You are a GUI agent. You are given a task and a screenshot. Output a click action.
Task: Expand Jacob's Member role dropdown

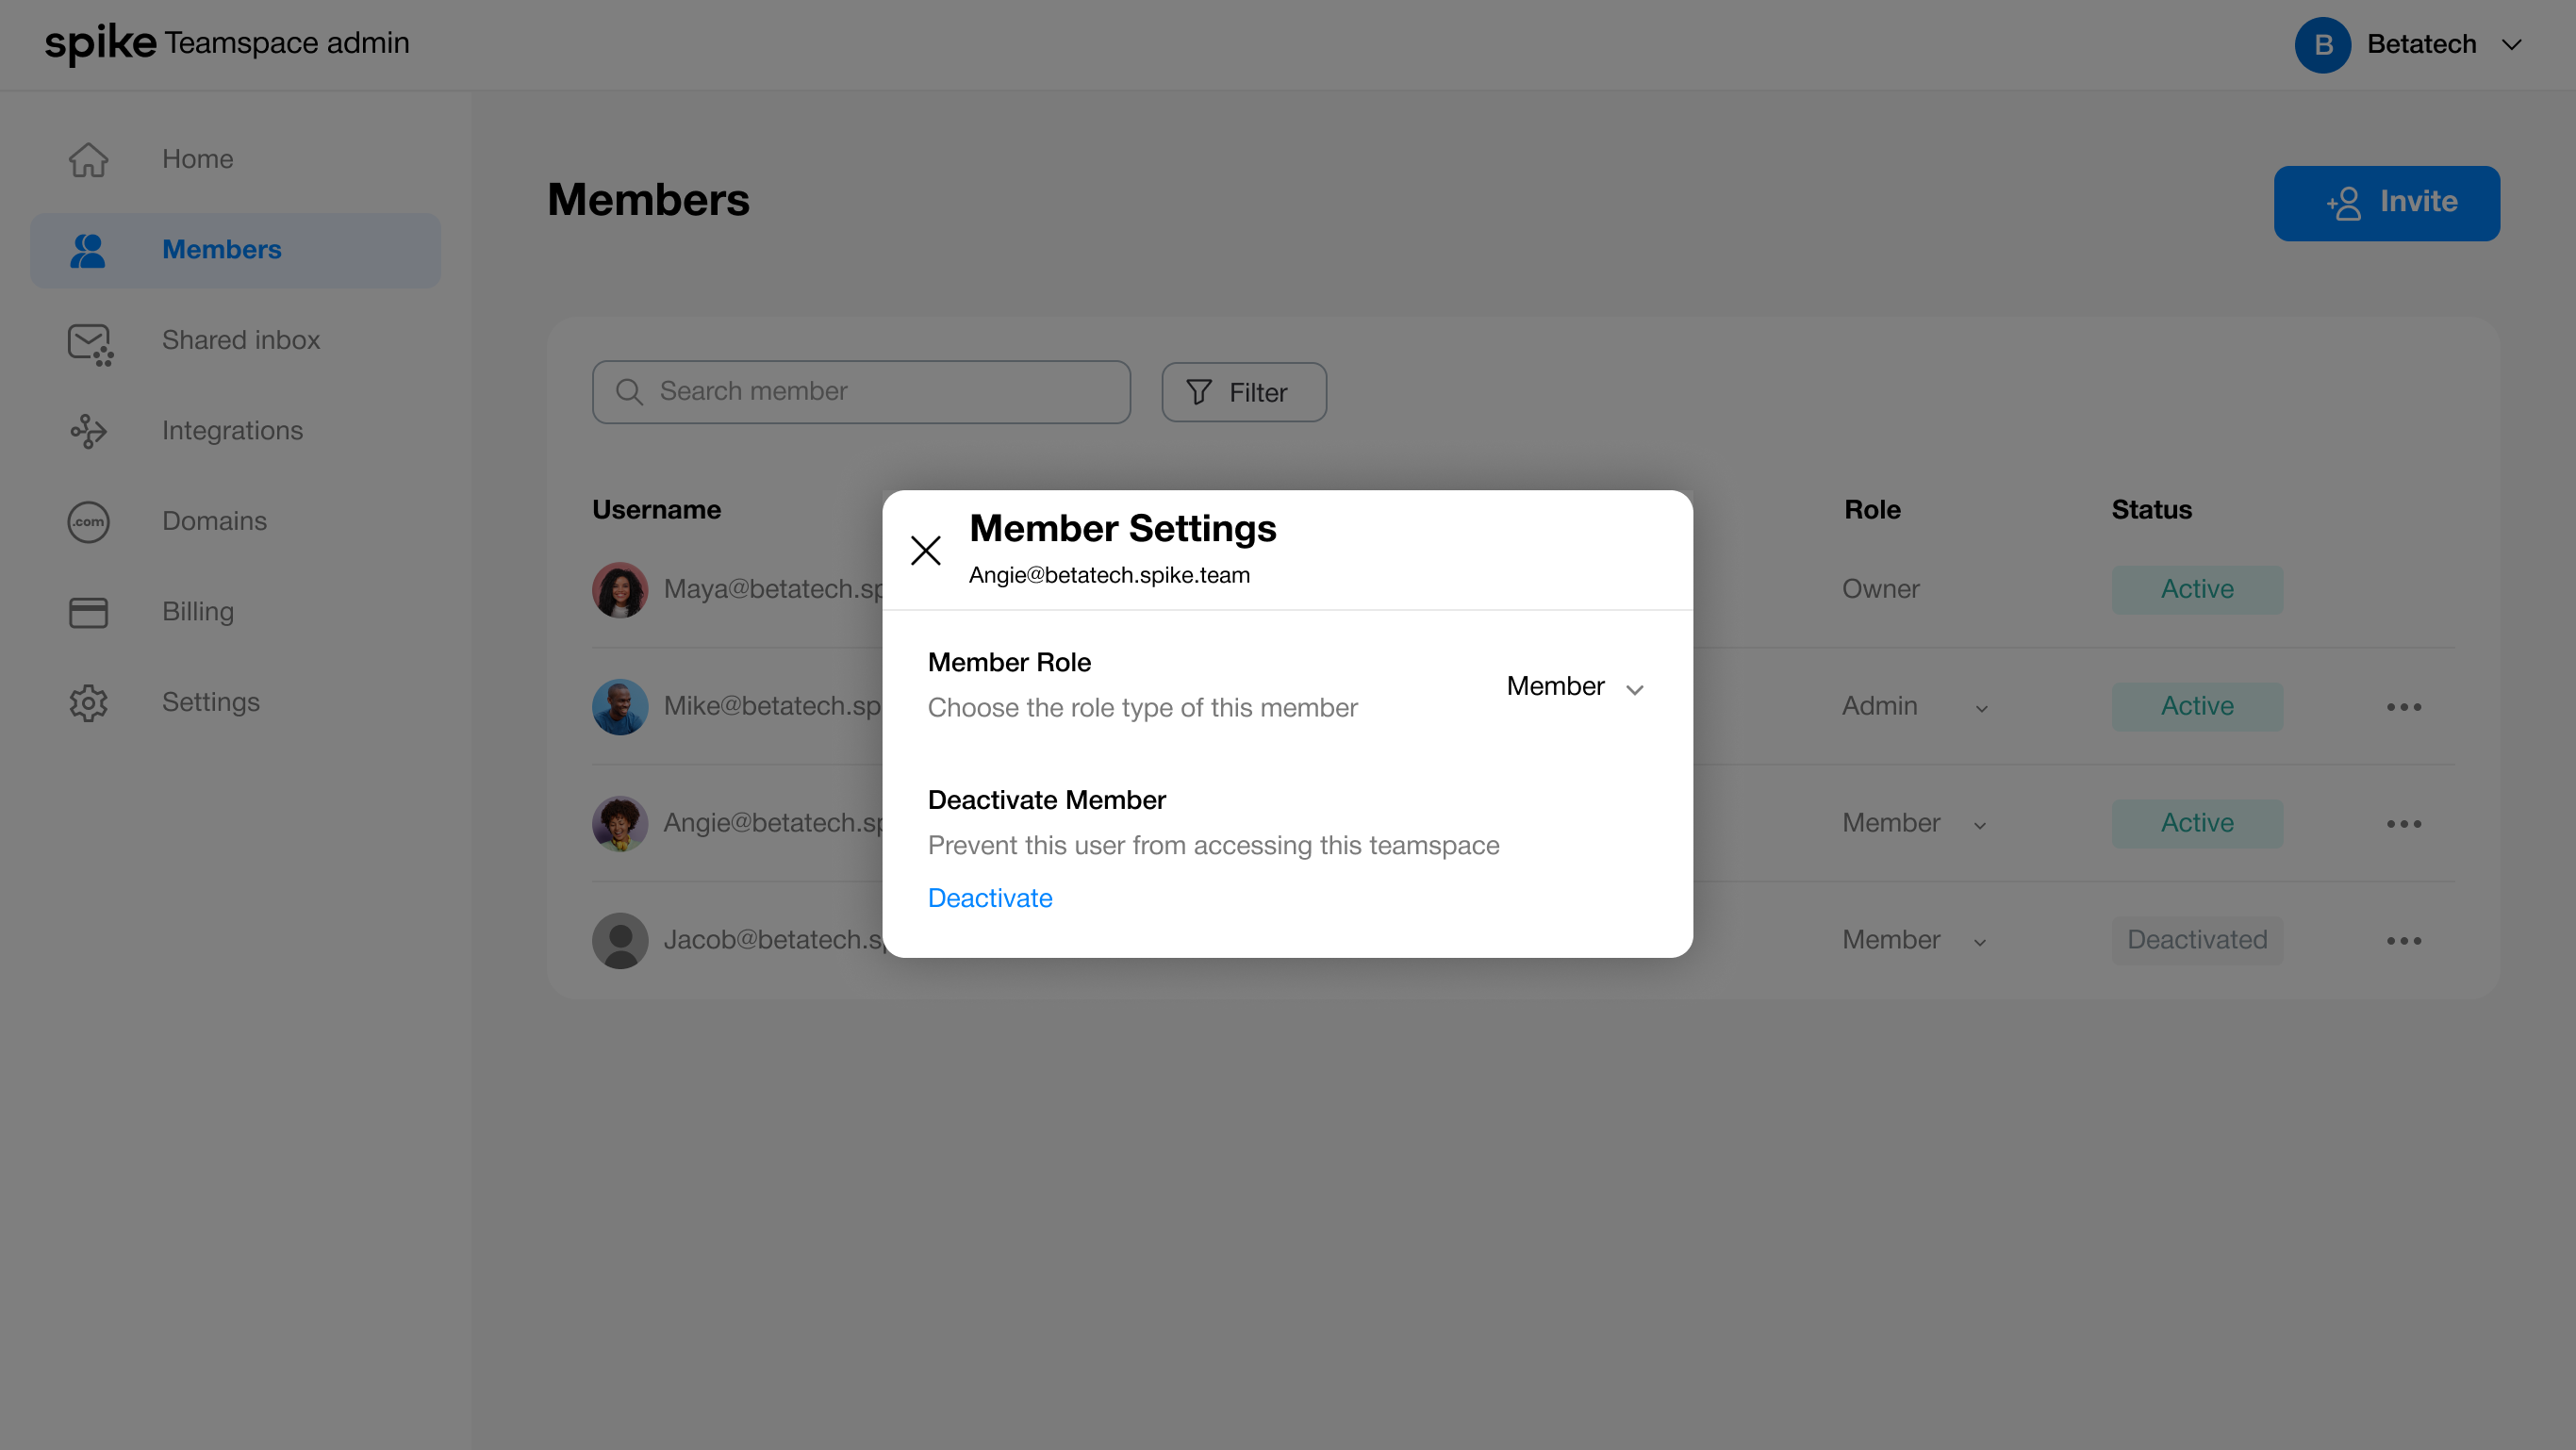[x=1979, y=942]
